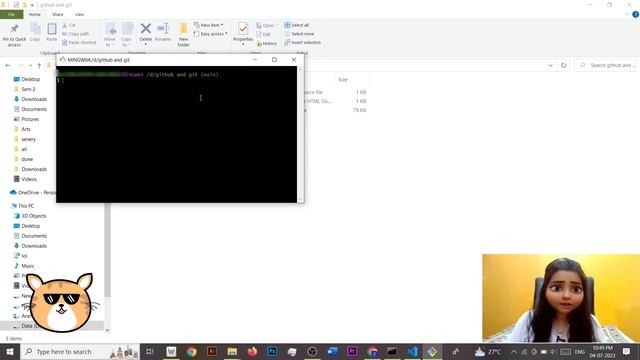
Task: Open Photoshop from the taskbar
Action: point(272,351)
